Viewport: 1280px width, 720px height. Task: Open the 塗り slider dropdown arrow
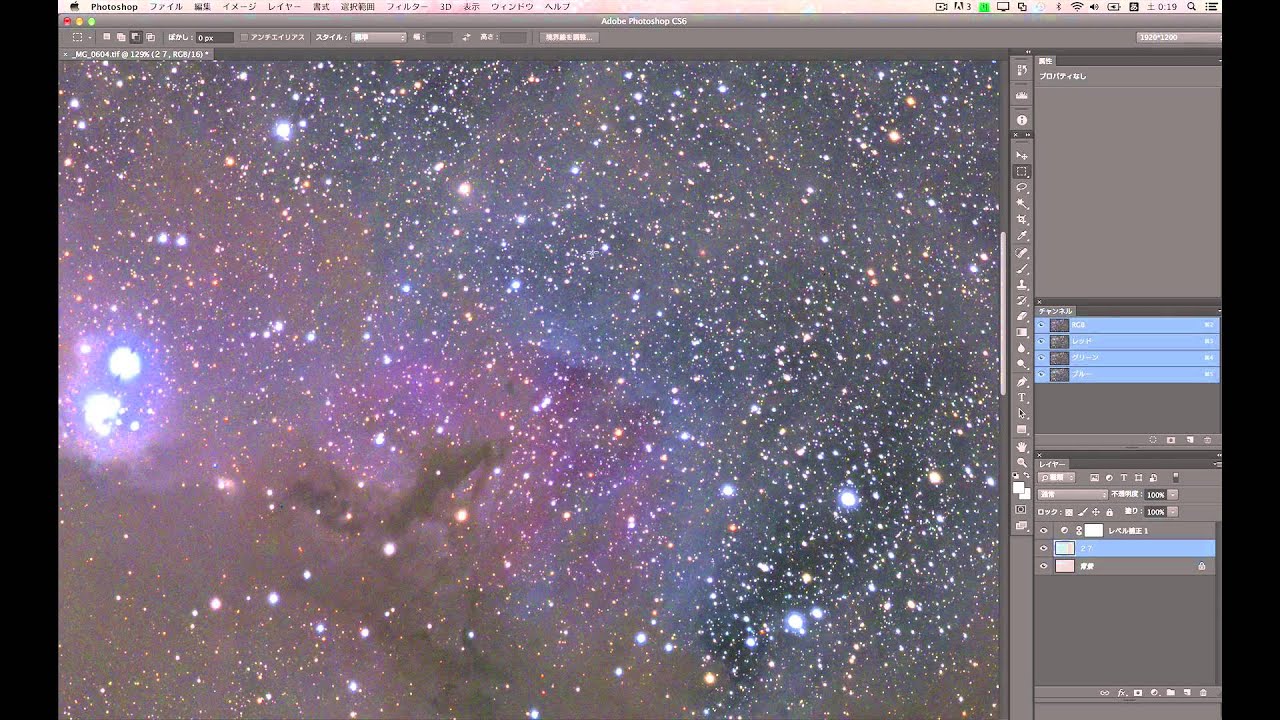[1173, 512]
